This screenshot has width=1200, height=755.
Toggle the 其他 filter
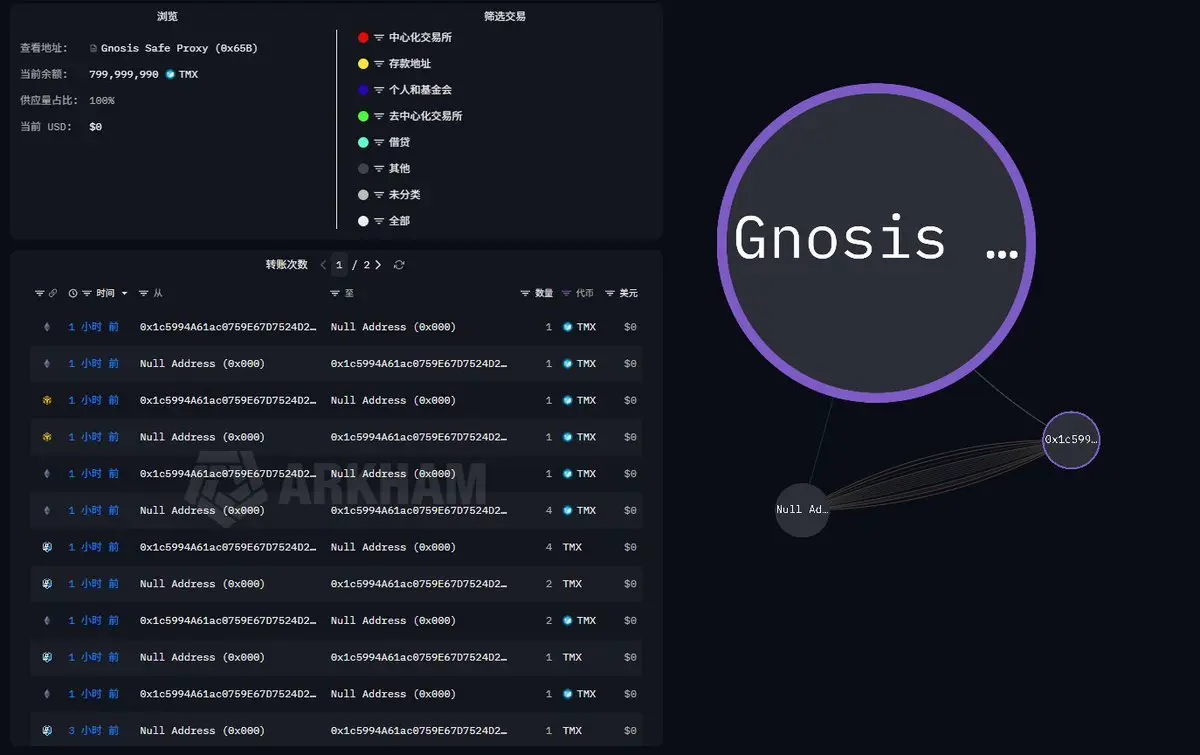[384, 168]
